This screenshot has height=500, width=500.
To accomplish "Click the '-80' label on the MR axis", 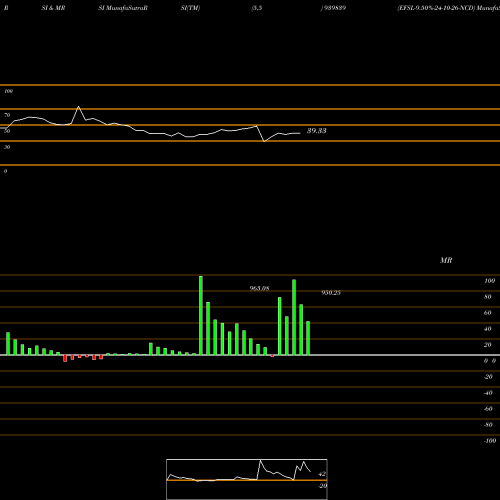I will pos(488,425).
